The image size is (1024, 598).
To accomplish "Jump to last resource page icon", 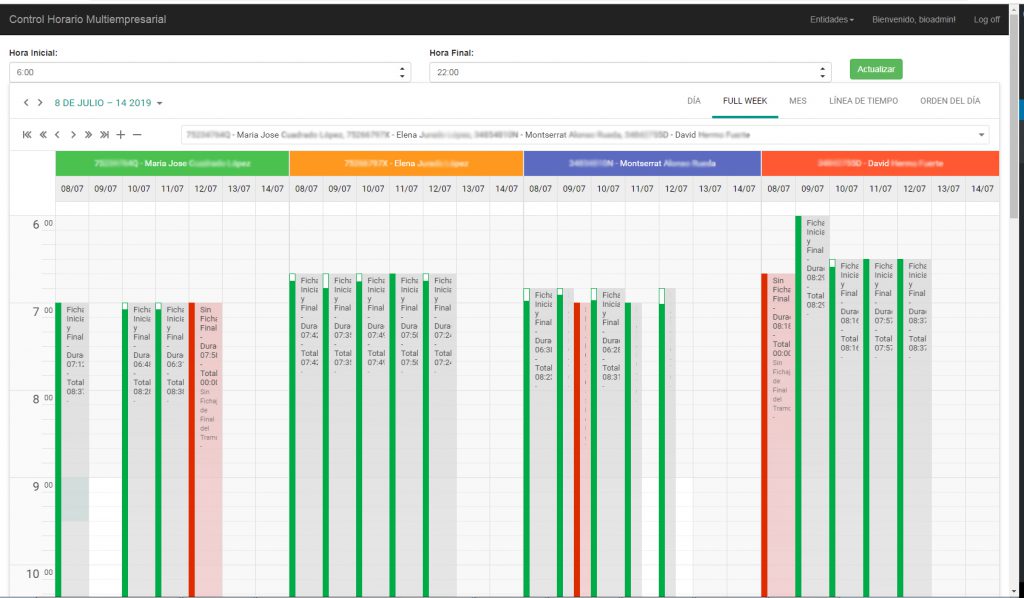I will [x=104, y=134].
